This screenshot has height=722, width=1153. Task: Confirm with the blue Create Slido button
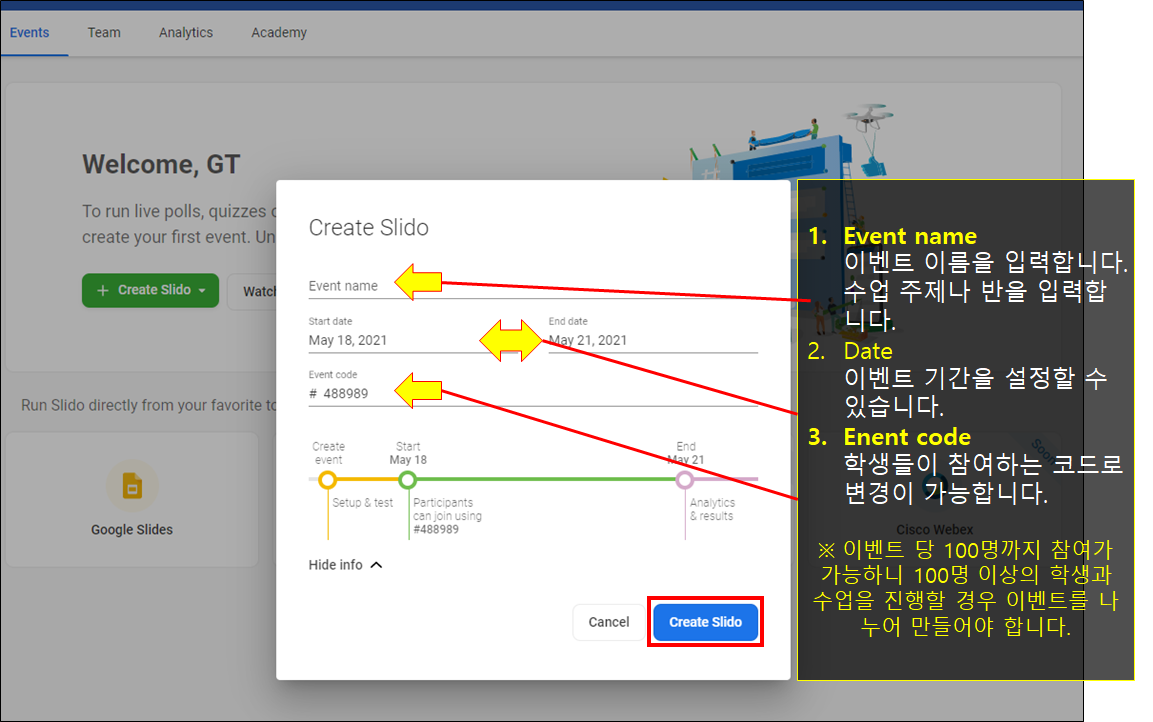pyautogui.click(x=705, y=622)
